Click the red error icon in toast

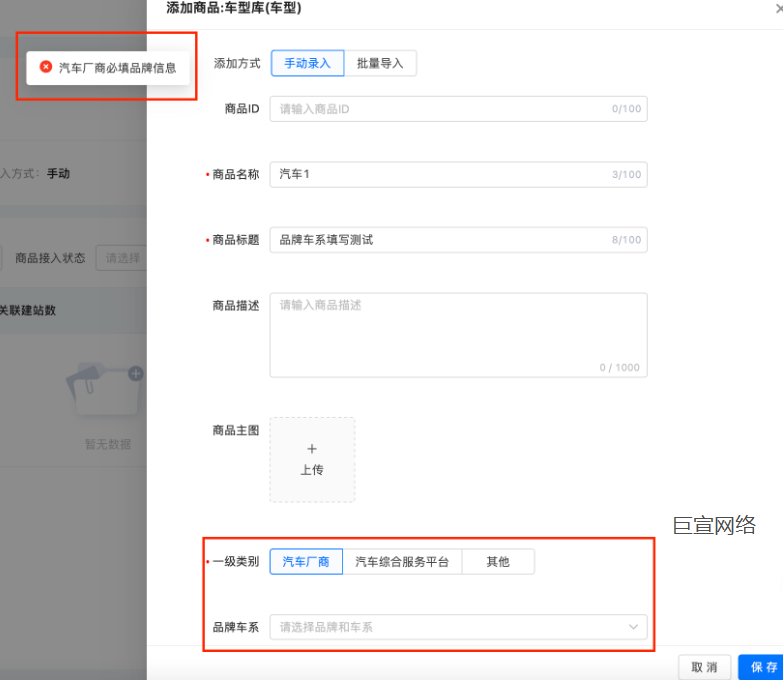pyautogui.click(x=46, y=67)
